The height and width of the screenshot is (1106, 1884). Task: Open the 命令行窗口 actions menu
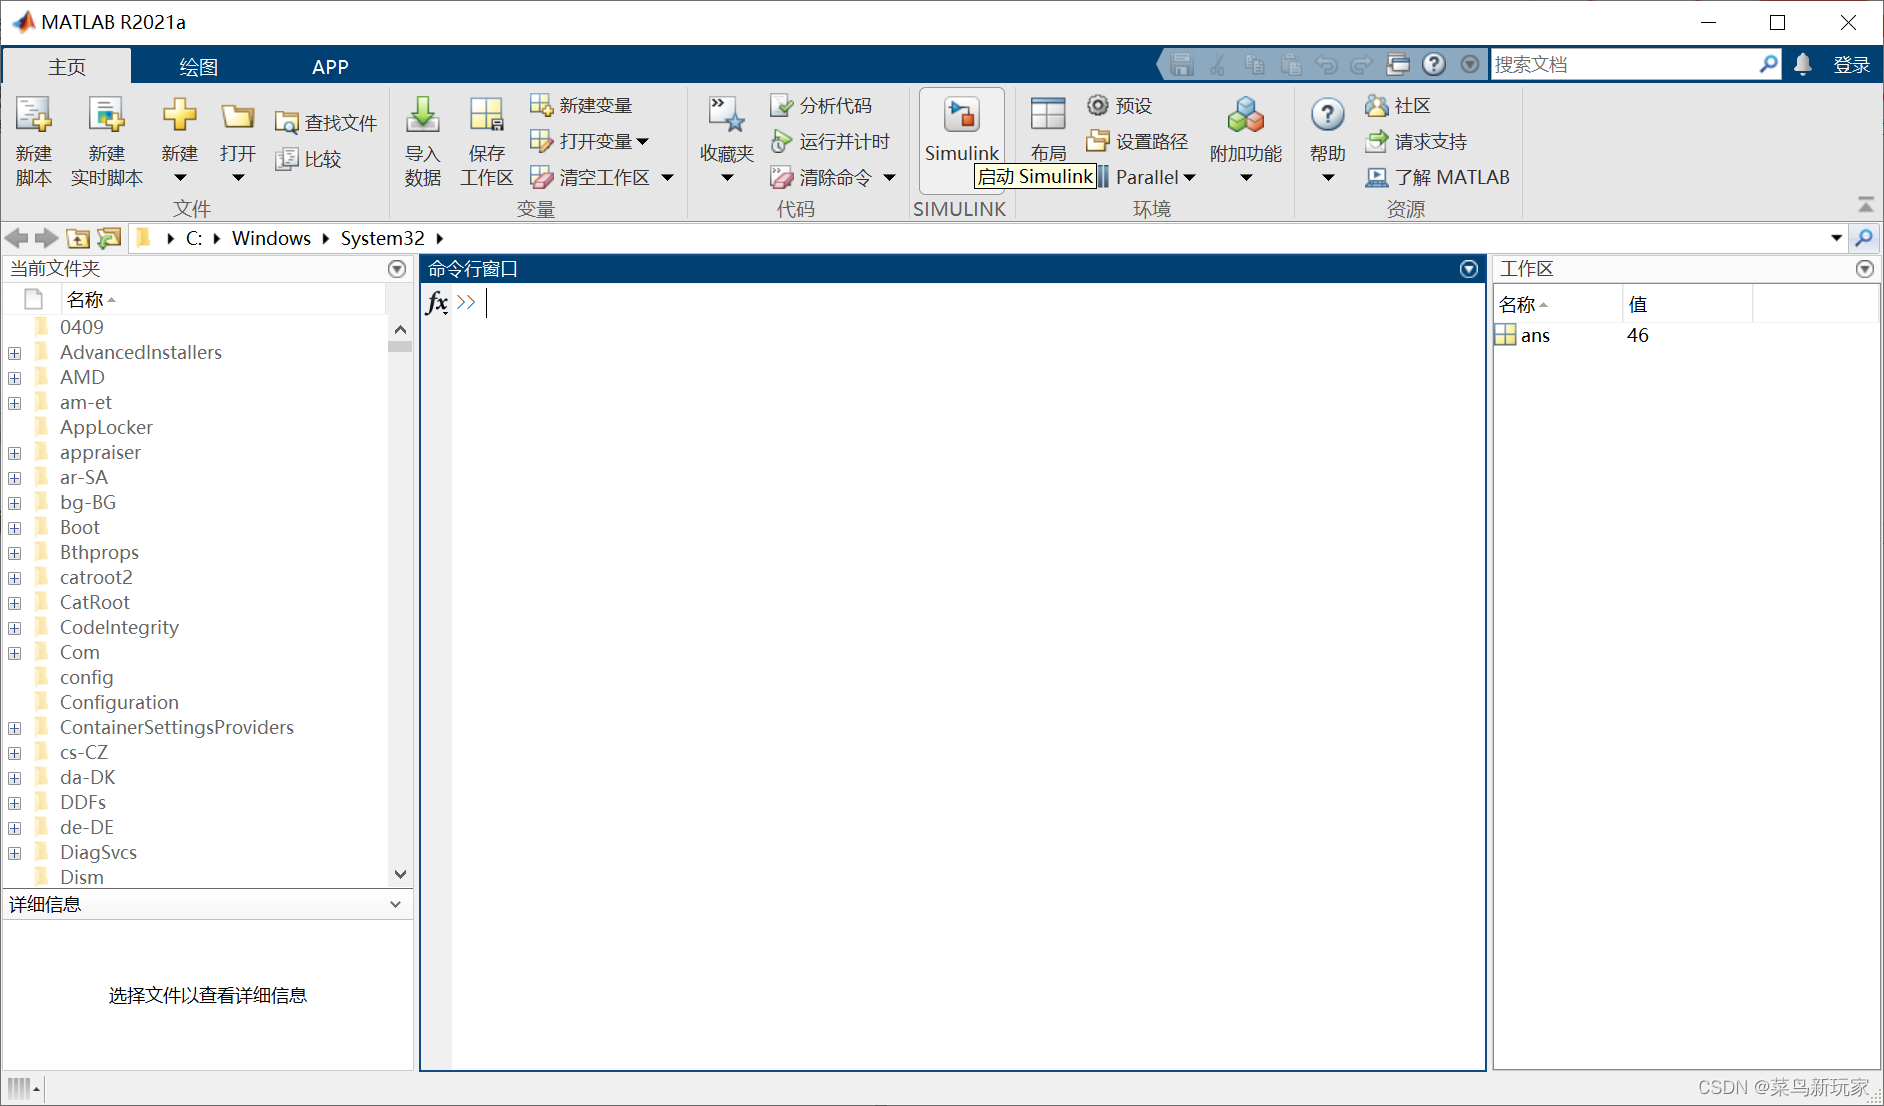1469,269
